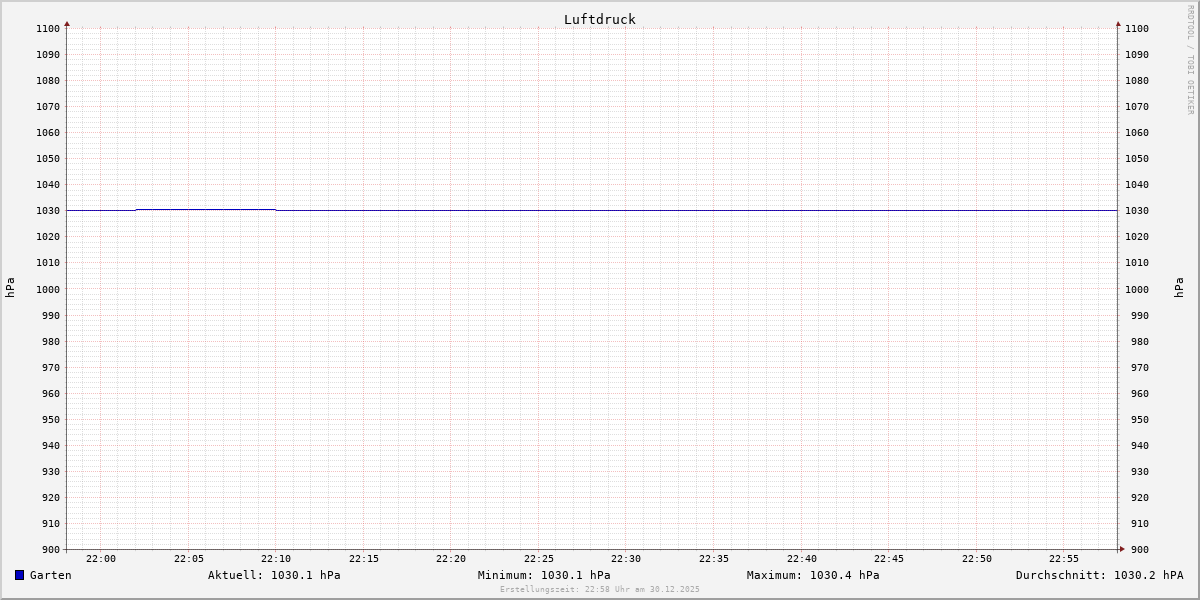The height and width of the screenshot is (600, 1200).
Task: Click the left hPa axis title
Action: click(10, 288)
